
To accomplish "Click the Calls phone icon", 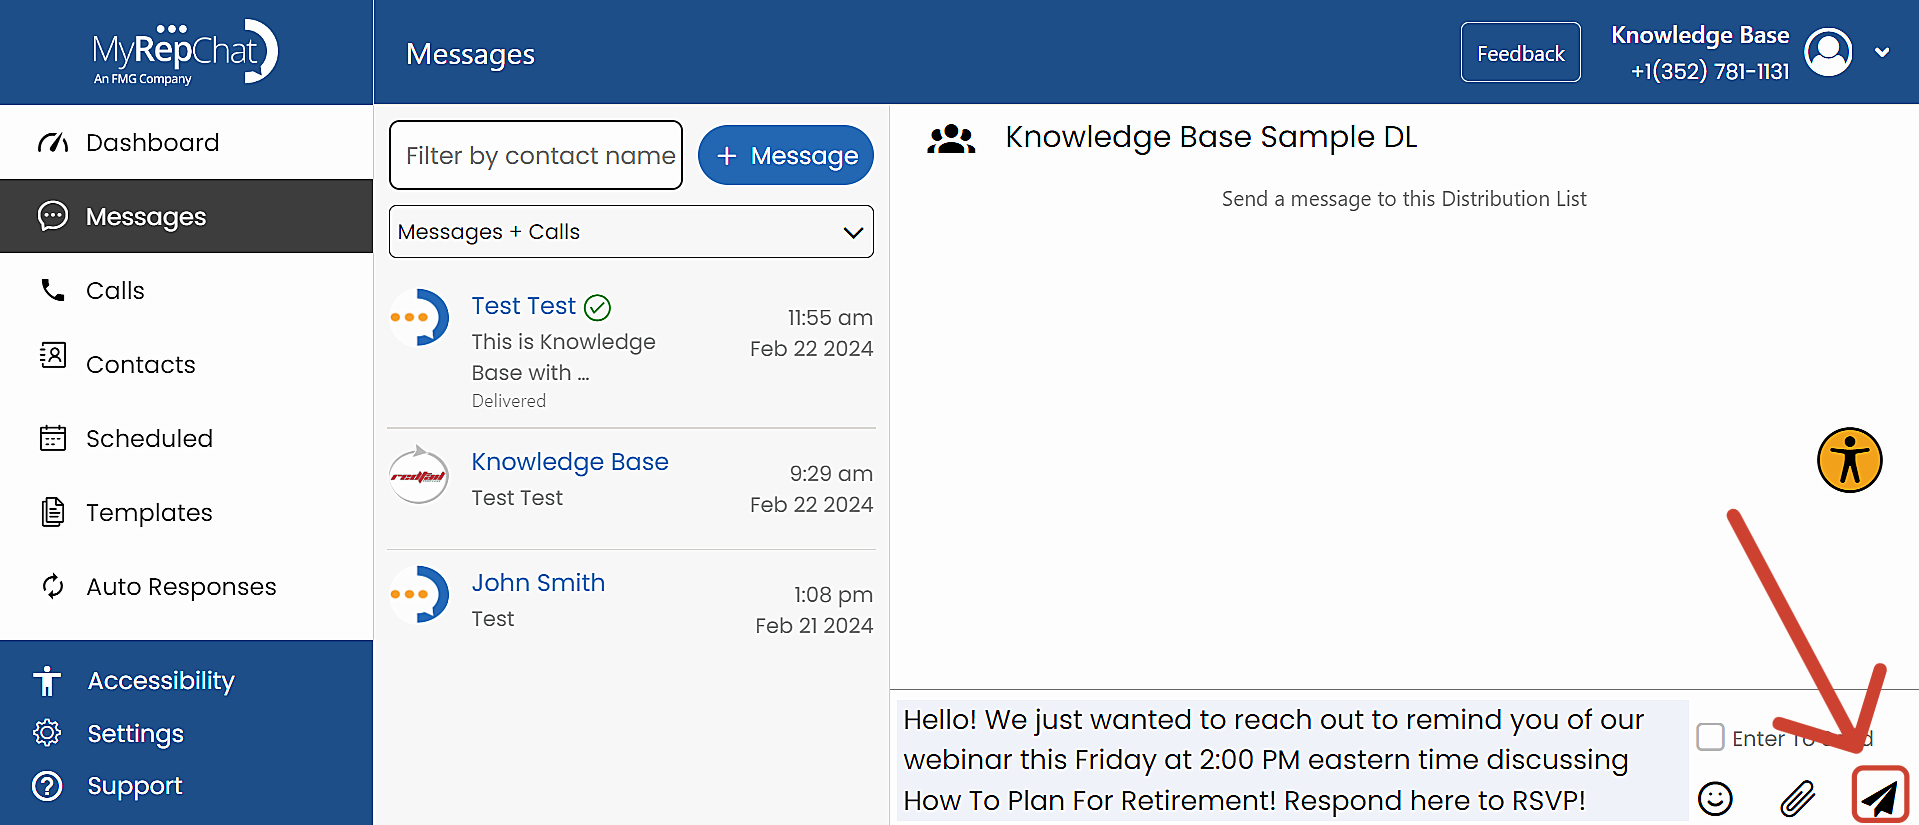I will tap(53, 290).
